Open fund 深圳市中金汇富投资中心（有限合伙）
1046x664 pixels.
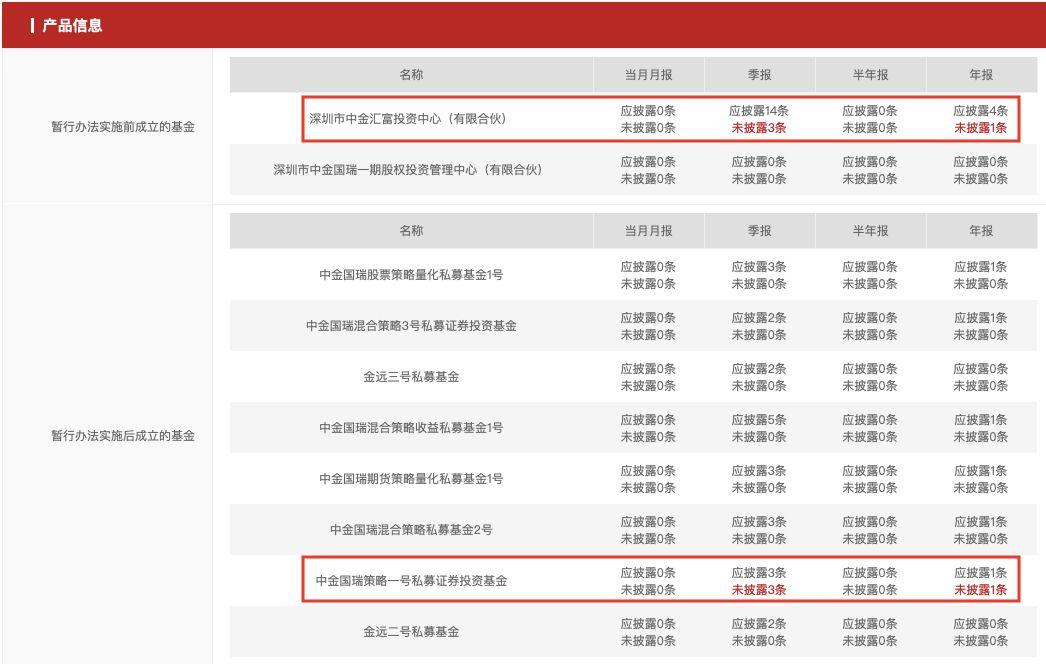point(408,119)
